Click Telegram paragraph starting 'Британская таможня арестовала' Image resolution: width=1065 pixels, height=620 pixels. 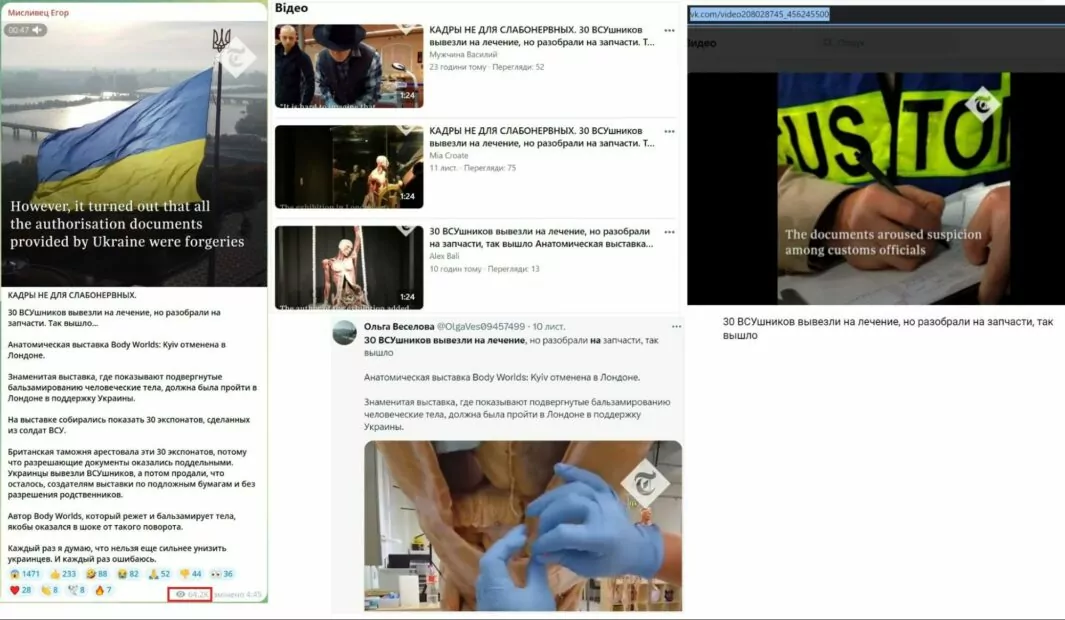pyautogui.click(x=132, y=473)
